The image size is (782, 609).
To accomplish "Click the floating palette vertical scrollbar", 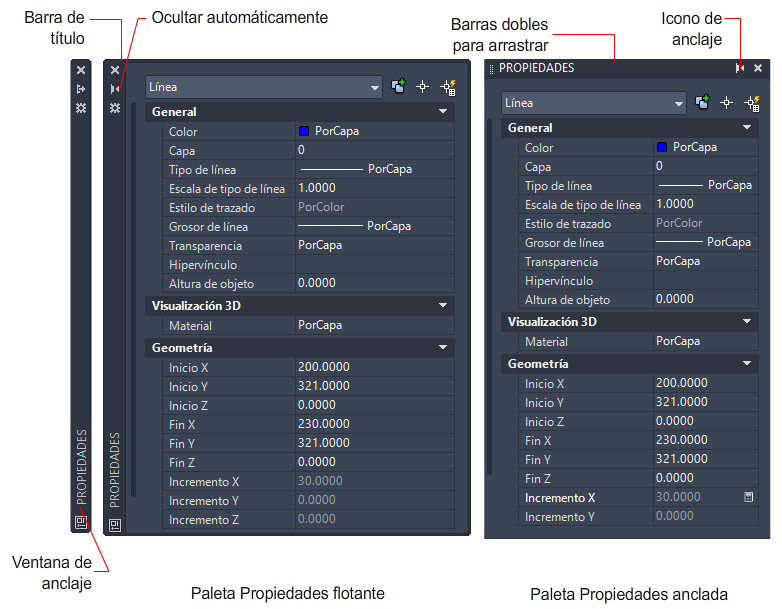I will (x=134, y=299).
